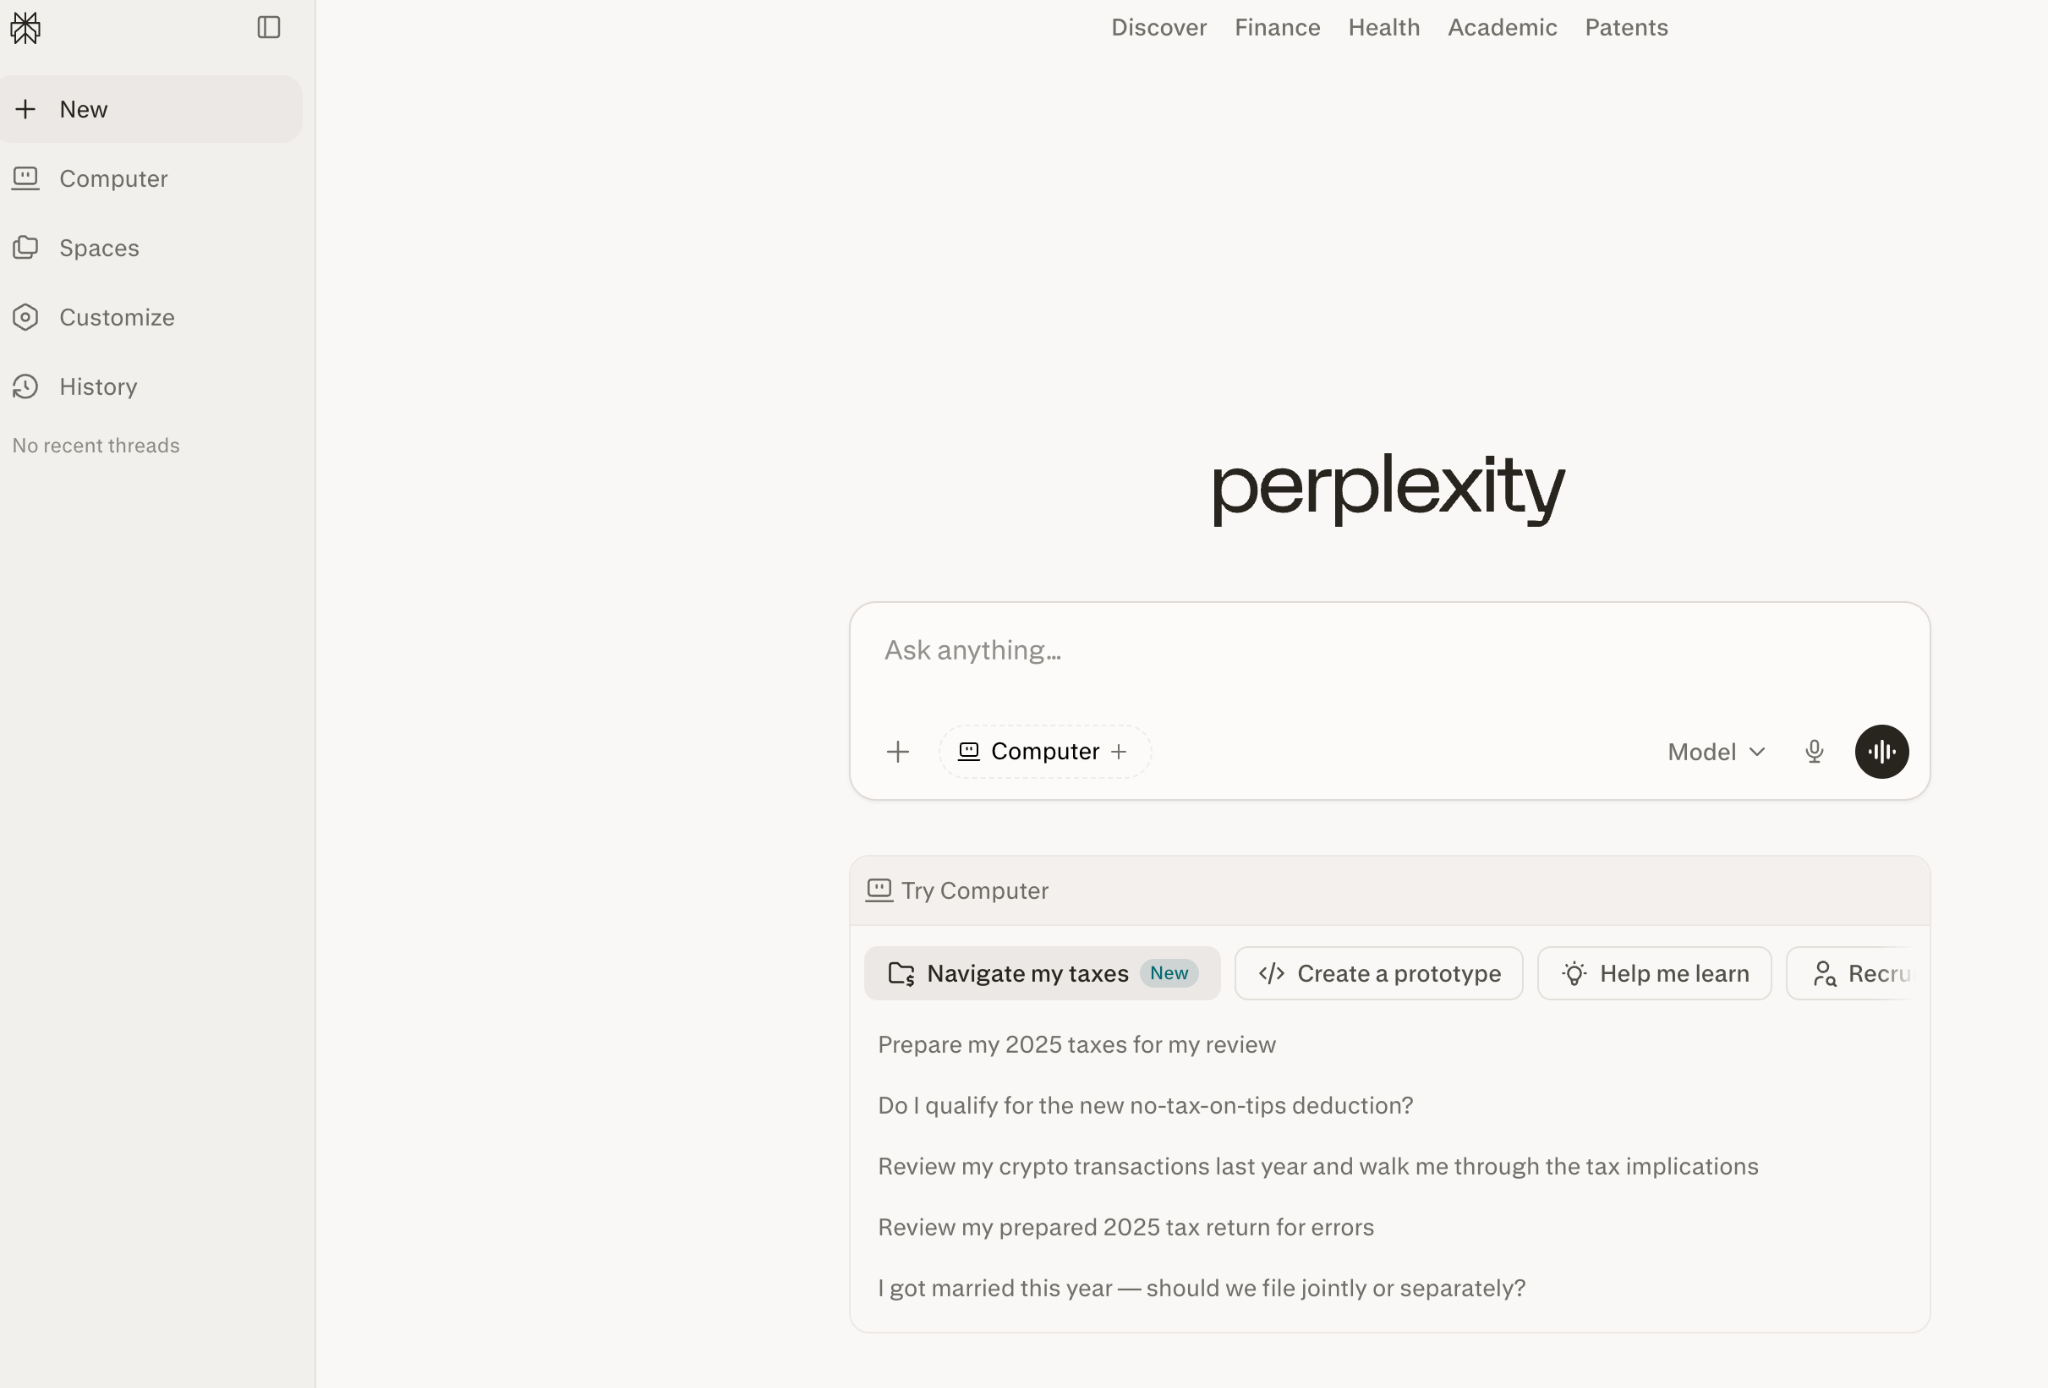The height and width of the screenshot is (1388, 2048).
Task: Switch to the Finance section
Action: pyautogui.click(x=1276, y=27)
